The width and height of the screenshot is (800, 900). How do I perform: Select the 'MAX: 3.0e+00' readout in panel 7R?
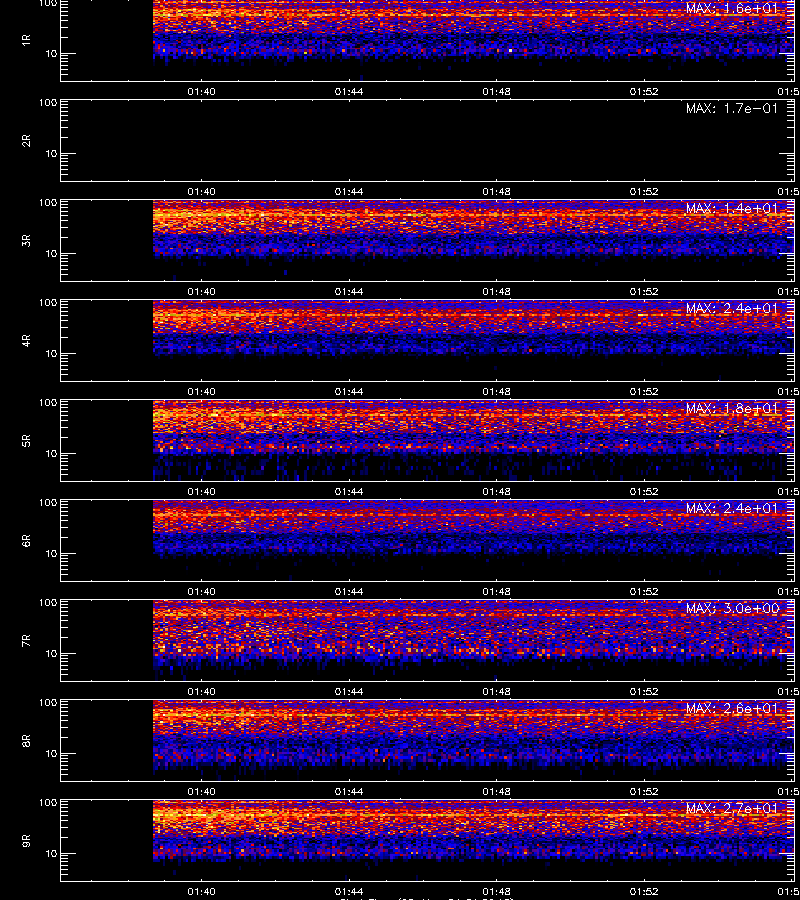[732, 608]
